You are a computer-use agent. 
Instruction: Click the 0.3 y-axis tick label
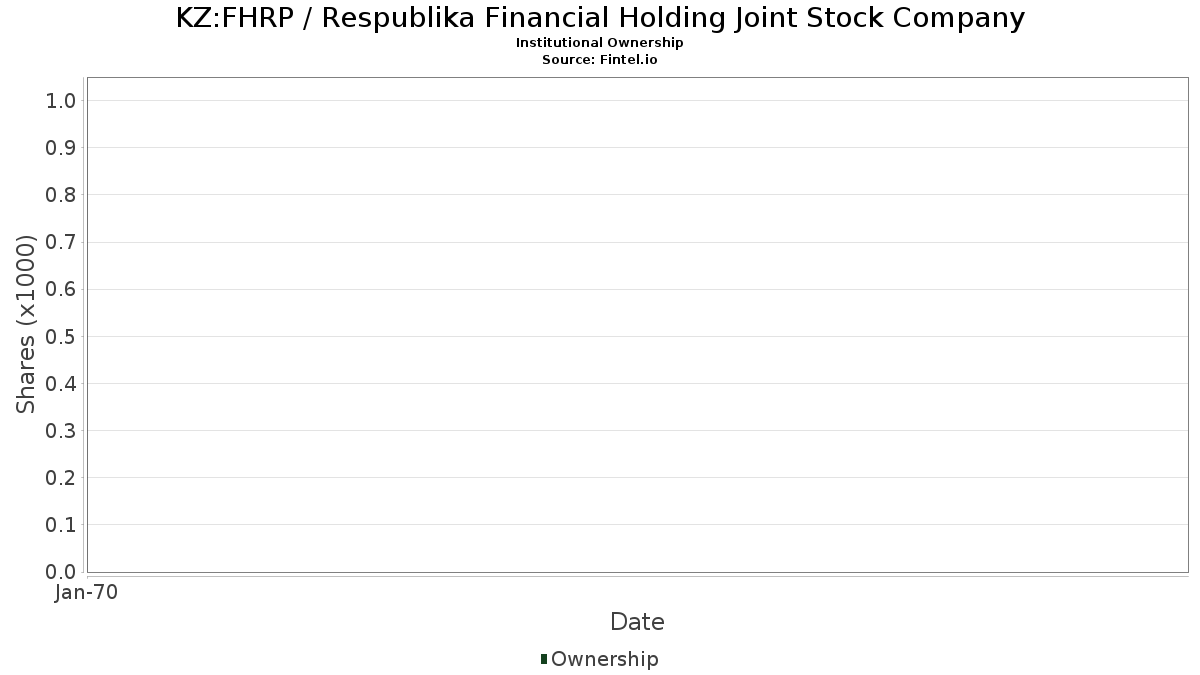pos(61,431)
